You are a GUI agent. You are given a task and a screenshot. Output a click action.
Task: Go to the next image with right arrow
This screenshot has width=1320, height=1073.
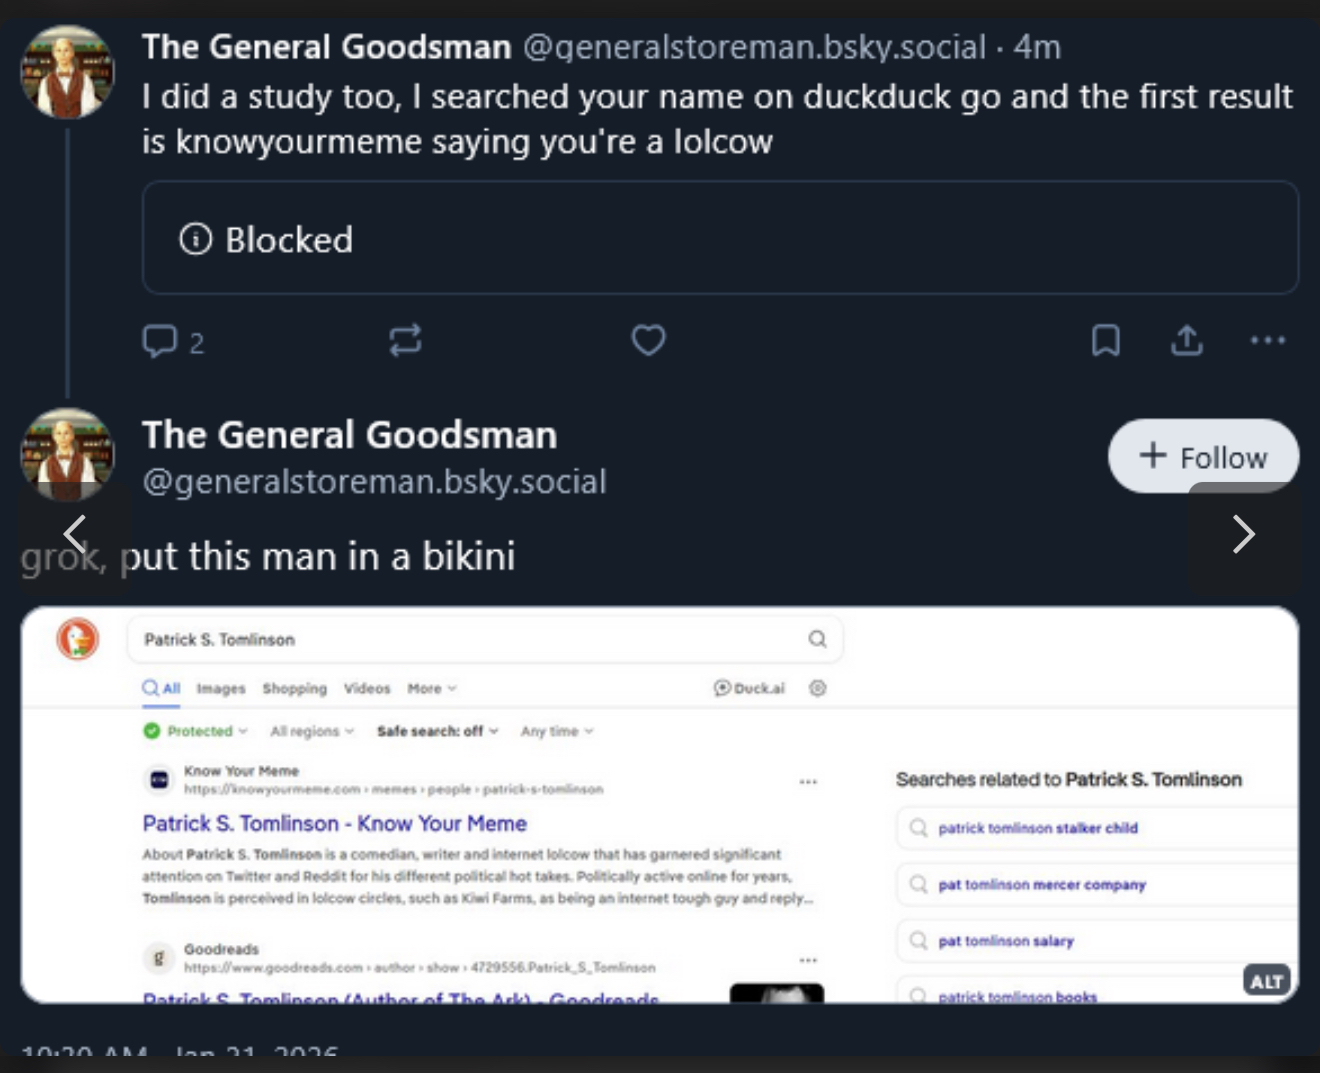click(1243, 534)
